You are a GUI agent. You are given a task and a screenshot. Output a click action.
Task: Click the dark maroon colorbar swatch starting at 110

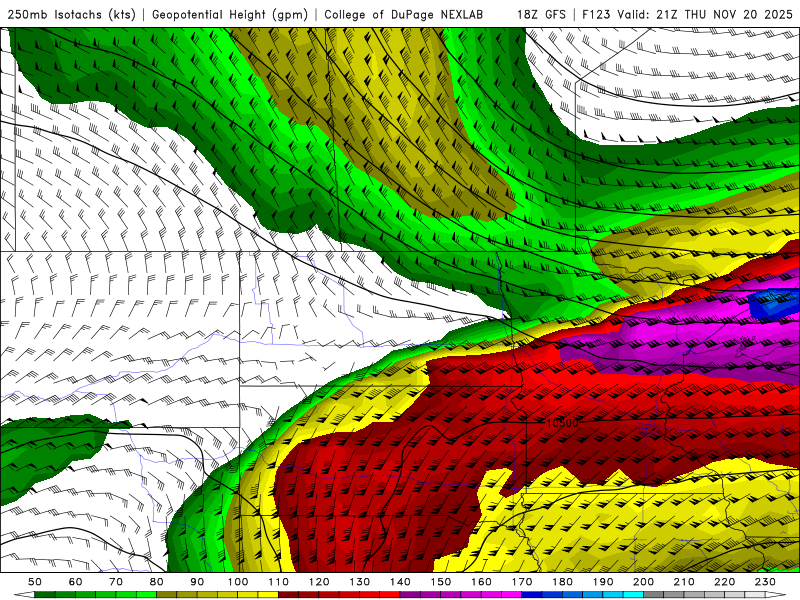(x=289, y=595)
